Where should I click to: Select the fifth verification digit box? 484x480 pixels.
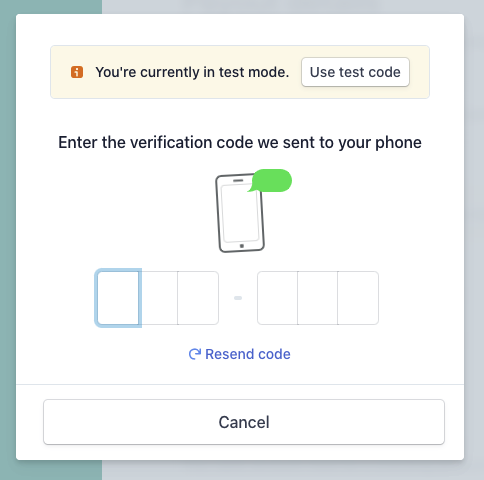point(318,298)
